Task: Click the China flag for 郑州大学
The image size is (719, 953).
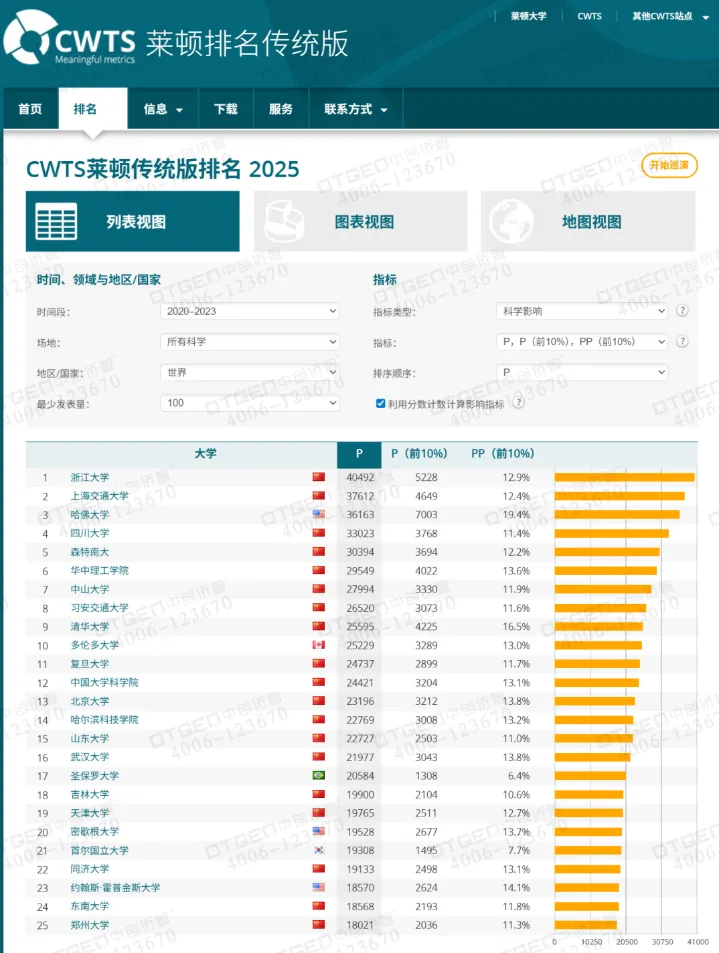Action: click(318, 925)
